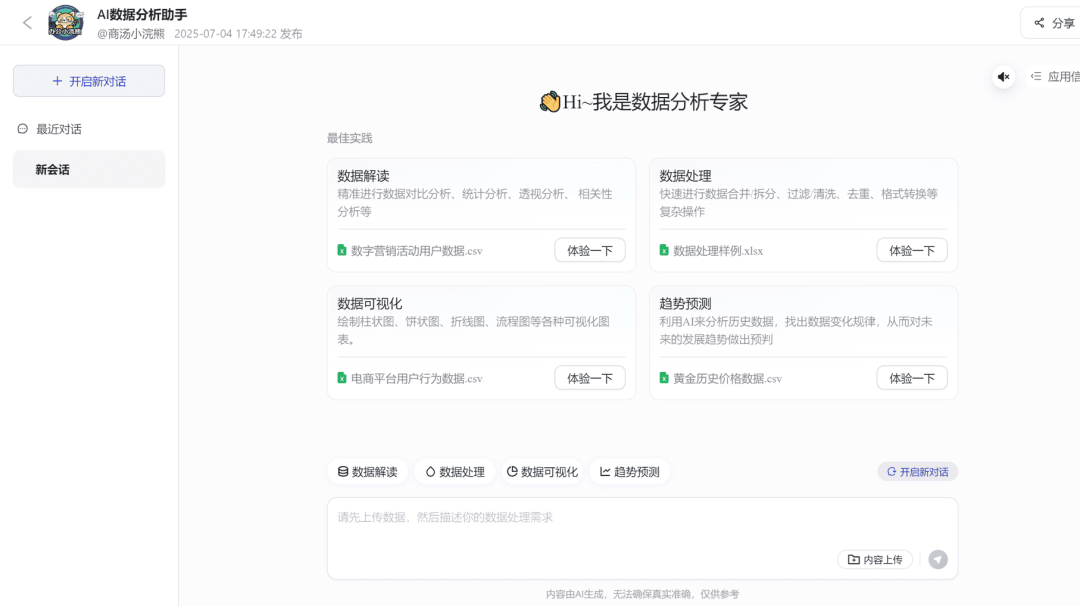This screenshot has width=1080, height=607.
Task: Open file name 黄金历史价格数据.csv
Action: click(x=727, y=378)
